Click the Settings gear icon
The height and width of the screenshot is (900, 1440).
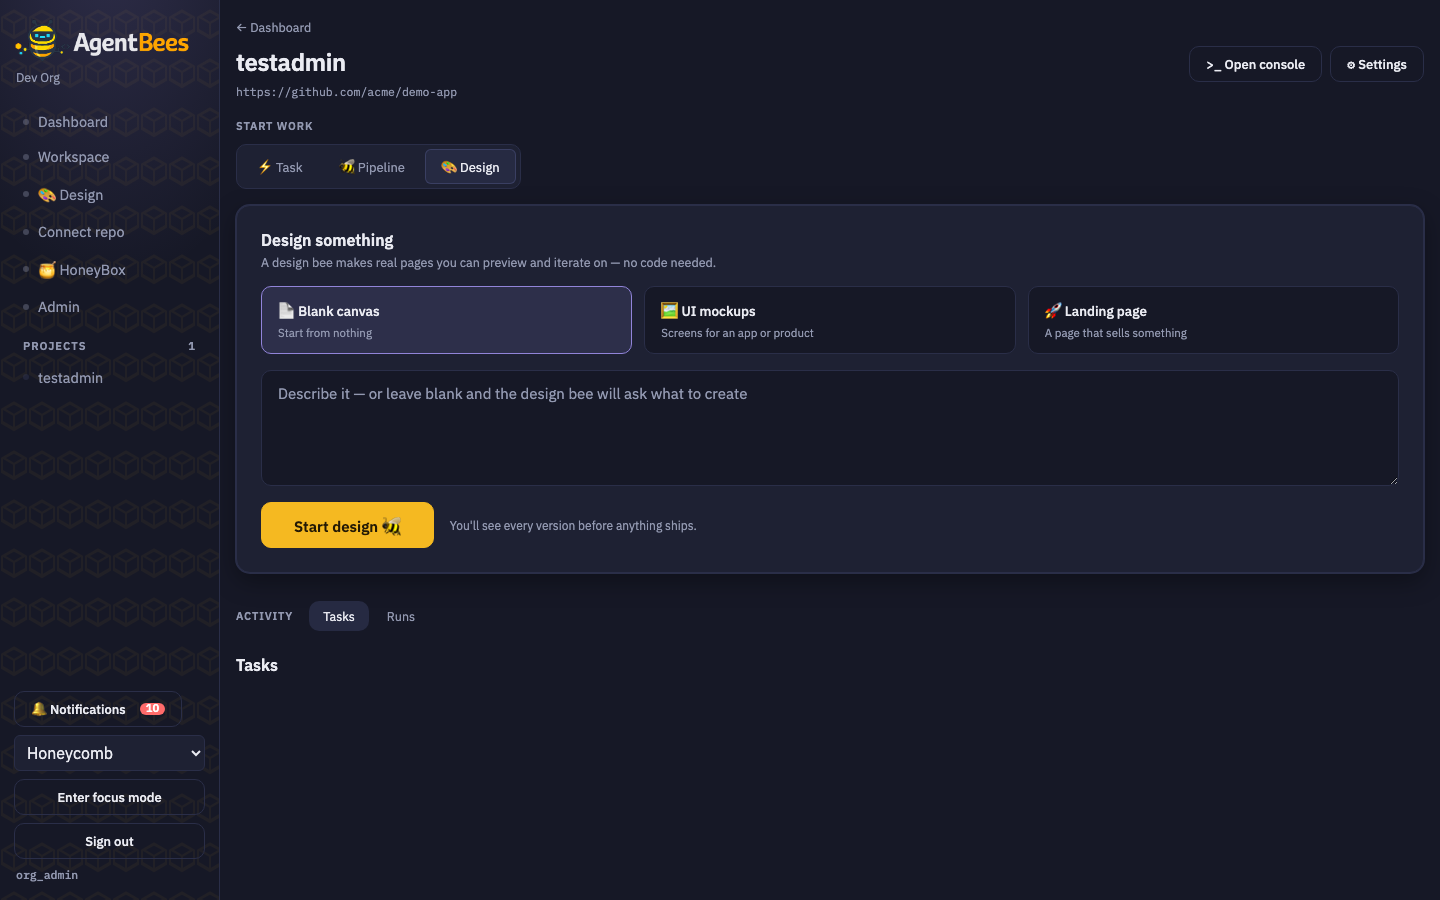click(x=1351, y=65)
